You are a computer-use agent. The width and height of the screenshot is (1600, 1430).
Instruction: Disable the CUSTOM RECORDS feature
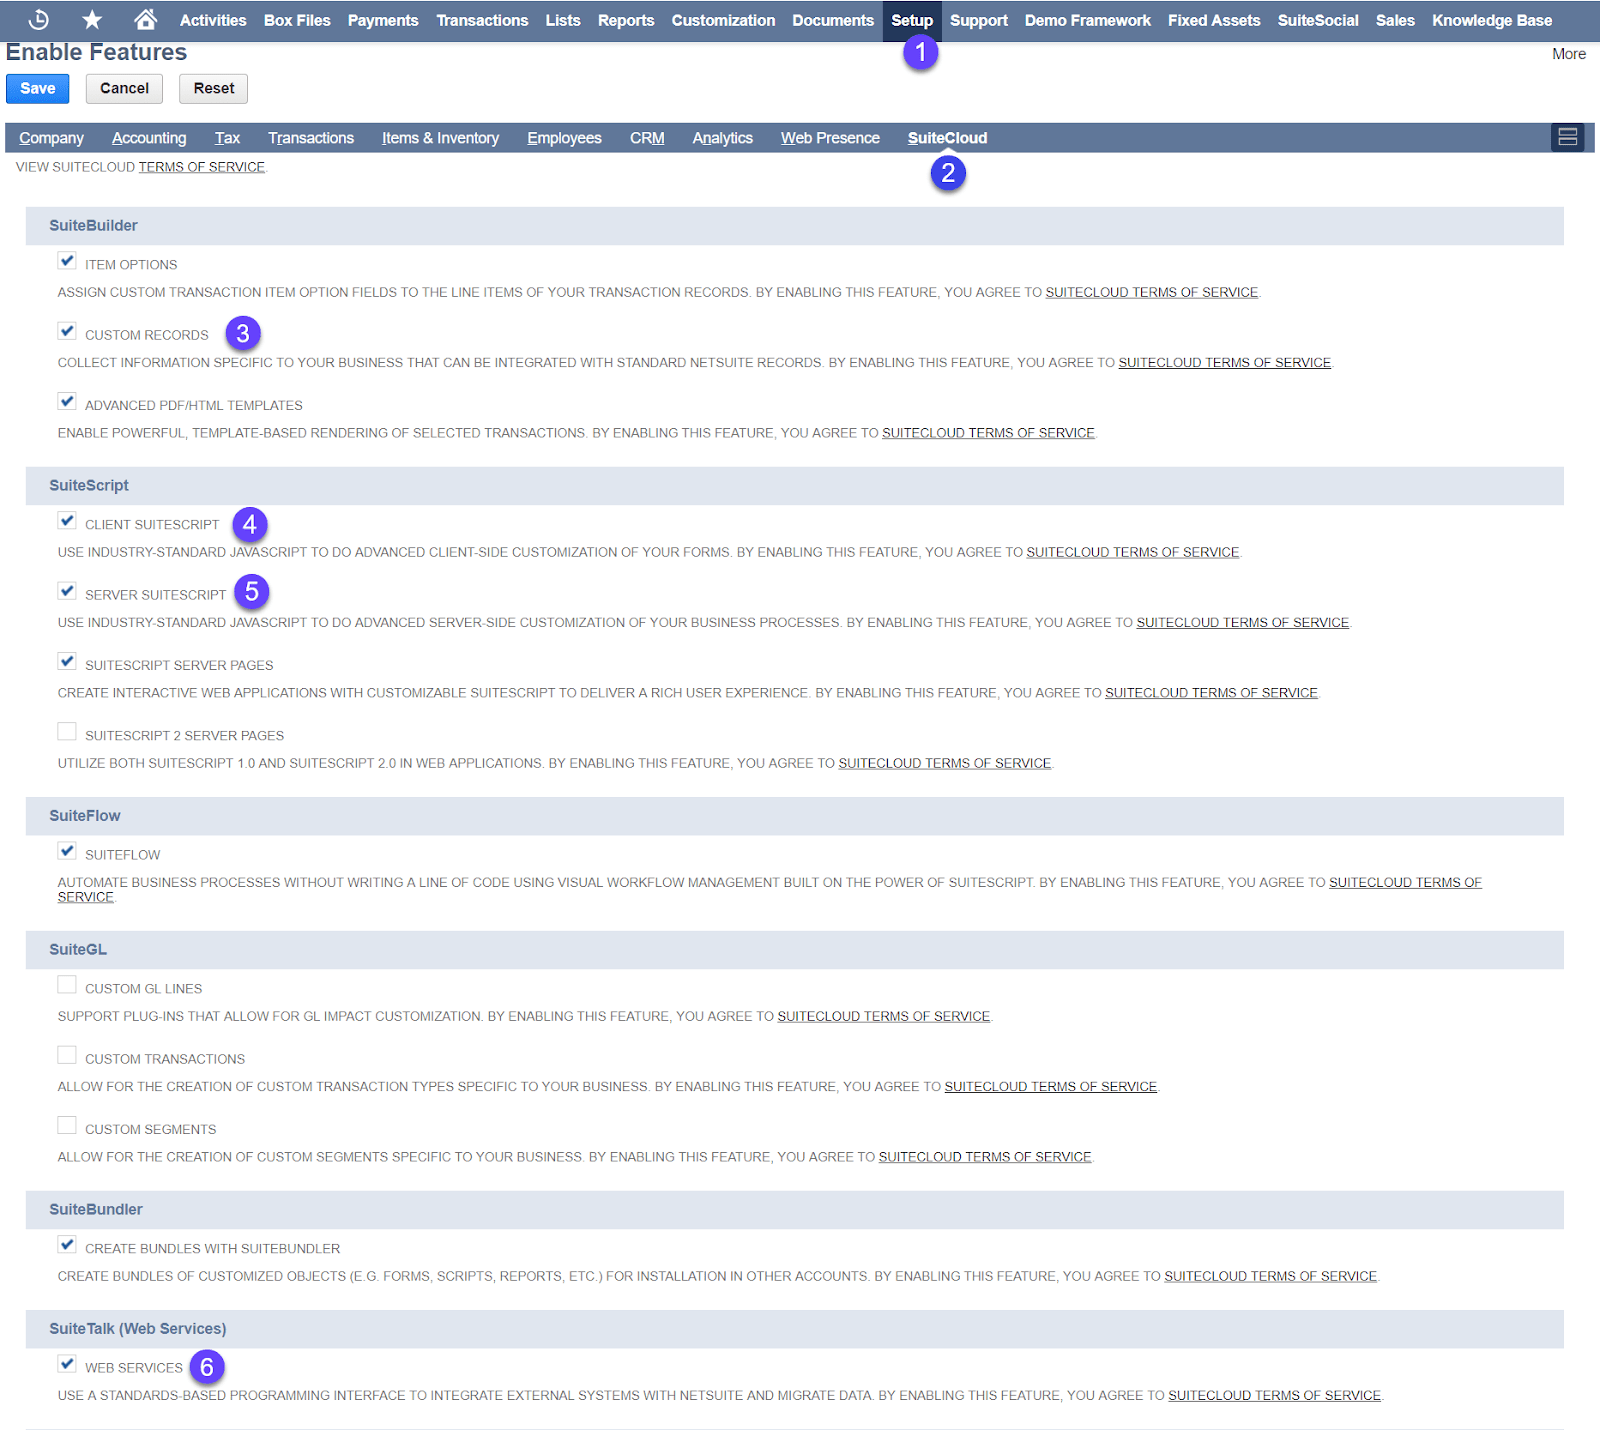point(67,331)
